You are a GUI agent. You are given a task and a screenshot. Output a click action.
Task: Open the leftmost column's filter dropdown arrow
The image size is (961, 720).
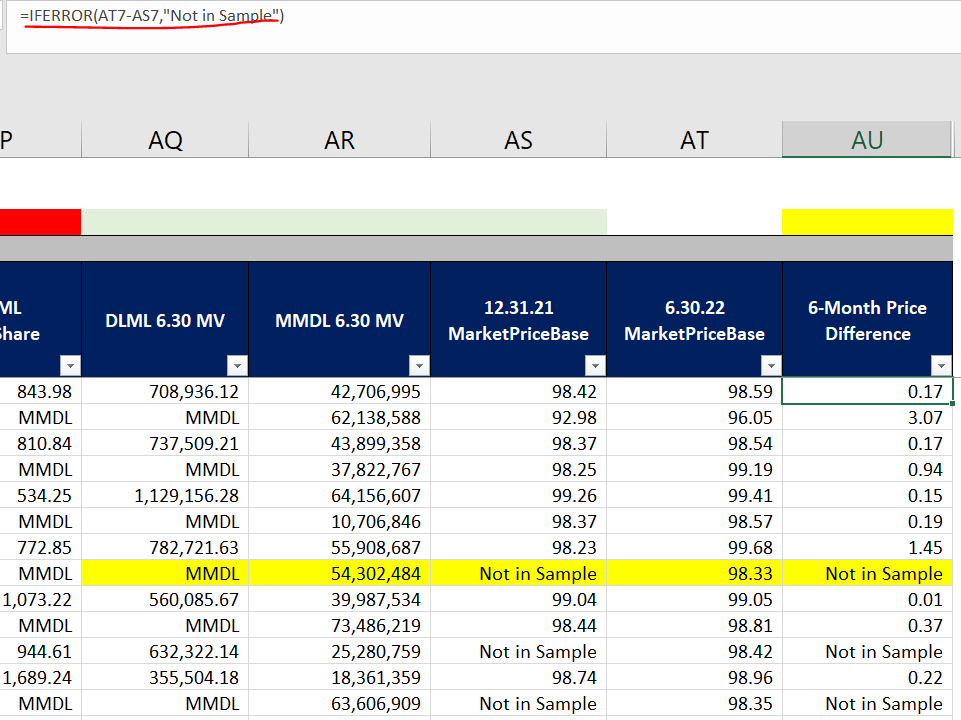coord(70,365)
